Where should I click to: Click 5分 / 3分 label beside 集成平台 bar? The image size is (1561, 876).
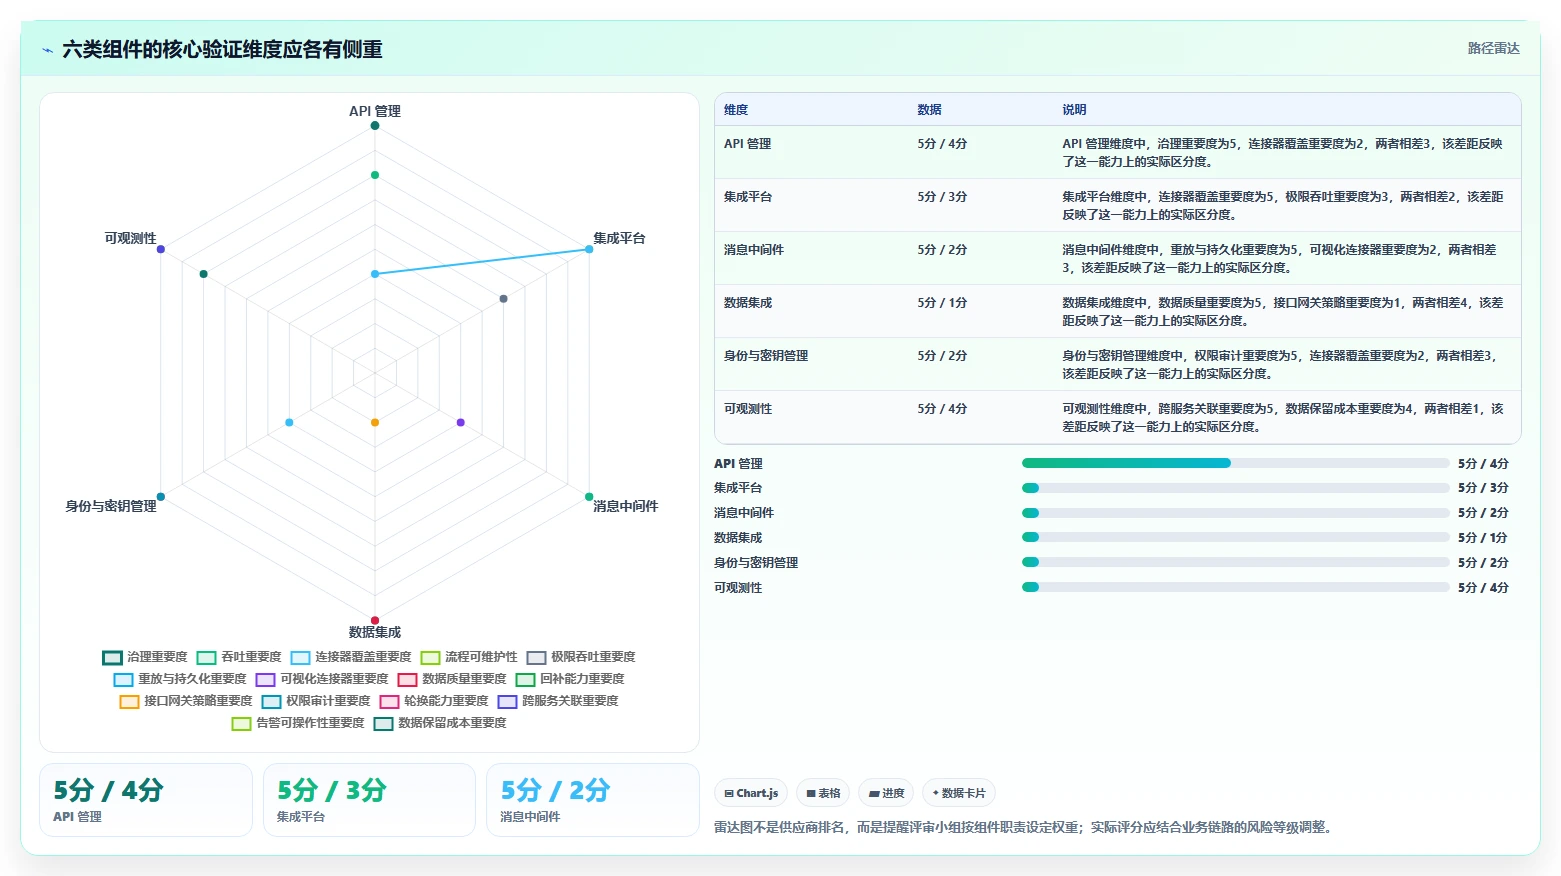coord(1483,488)
